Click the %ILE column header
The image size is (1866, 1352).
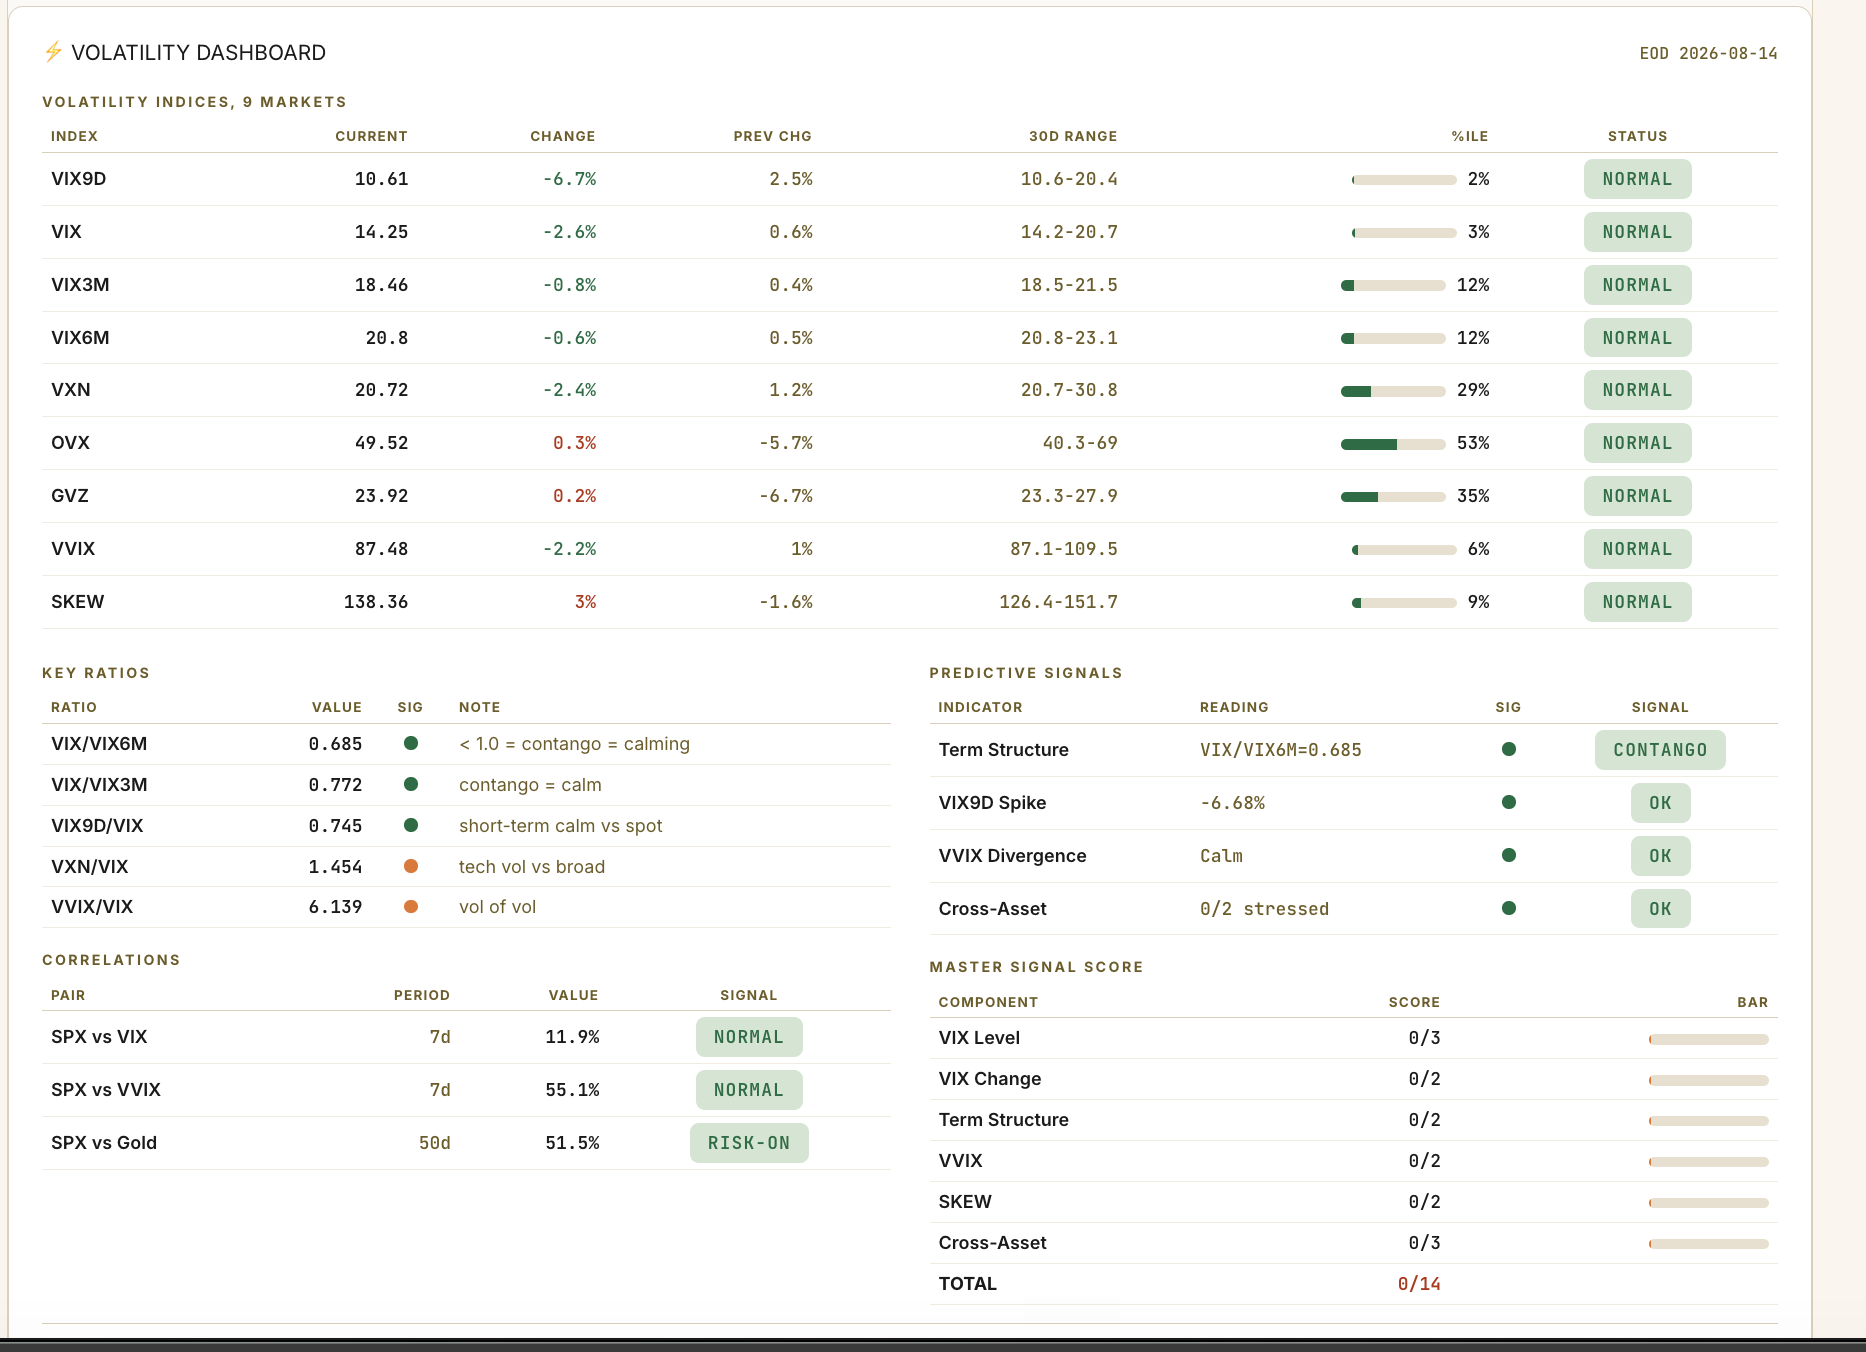coord(1470,136)
